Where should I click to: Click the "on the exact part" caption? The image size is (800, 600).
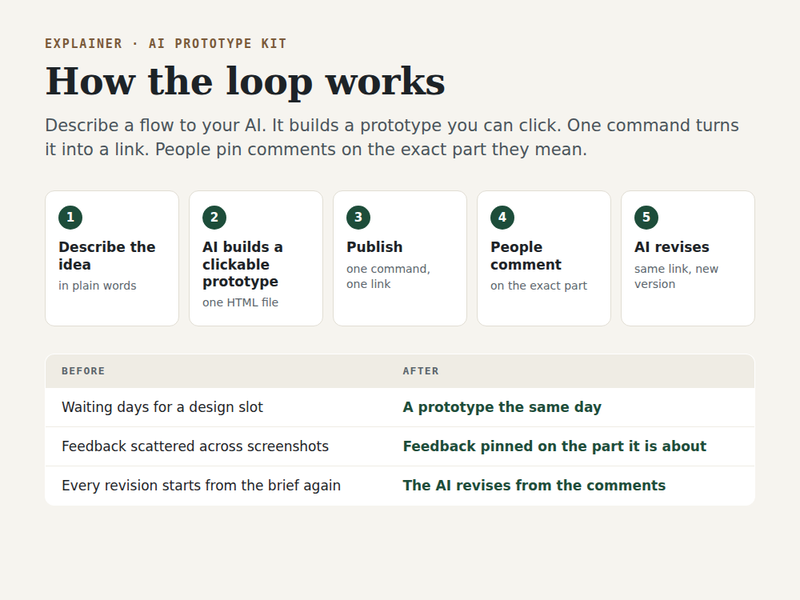click(x=539, y=286)
